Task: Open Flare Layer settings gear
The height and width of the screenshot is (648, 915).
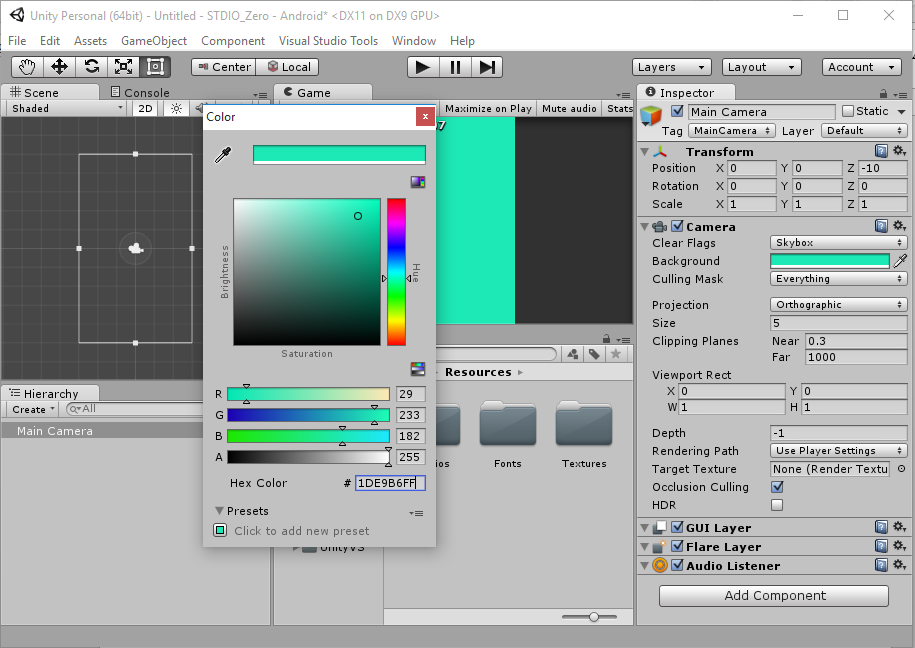Action: tap(899, 546)
